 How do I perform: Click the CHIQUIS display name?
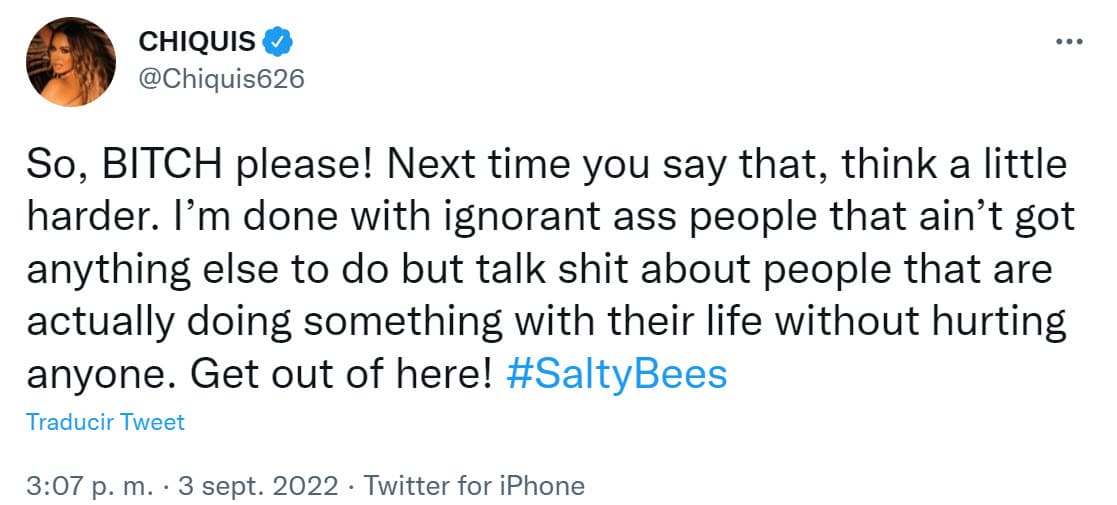197,43
